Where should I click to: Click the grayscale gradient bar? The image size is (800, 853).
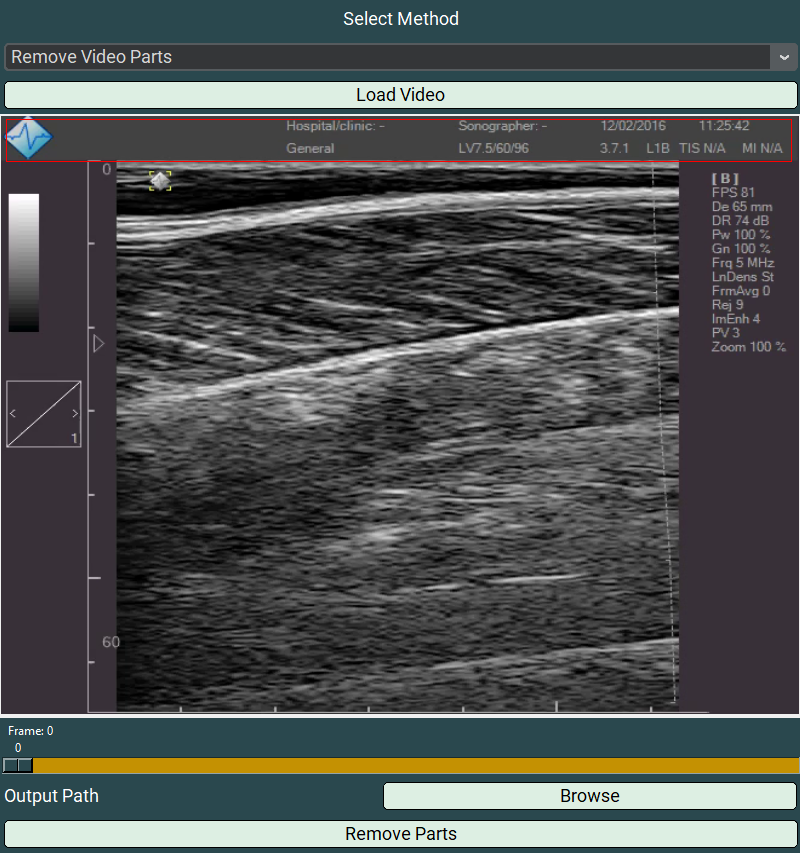click(x=24, y=262)
